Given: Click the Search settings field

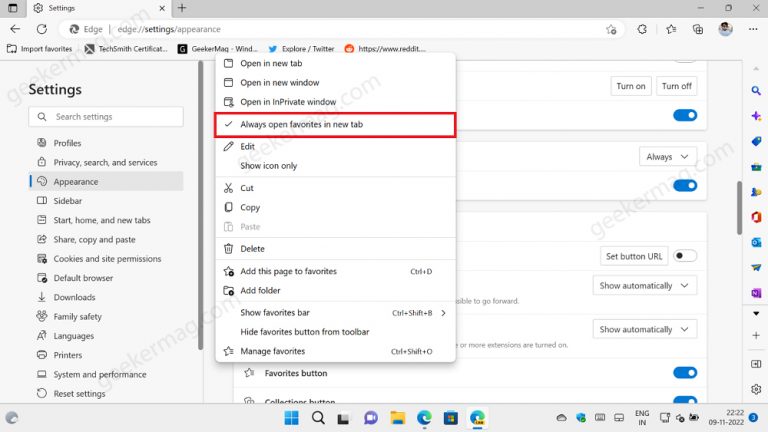Looking at the screenshot, I should click(106, 117).
